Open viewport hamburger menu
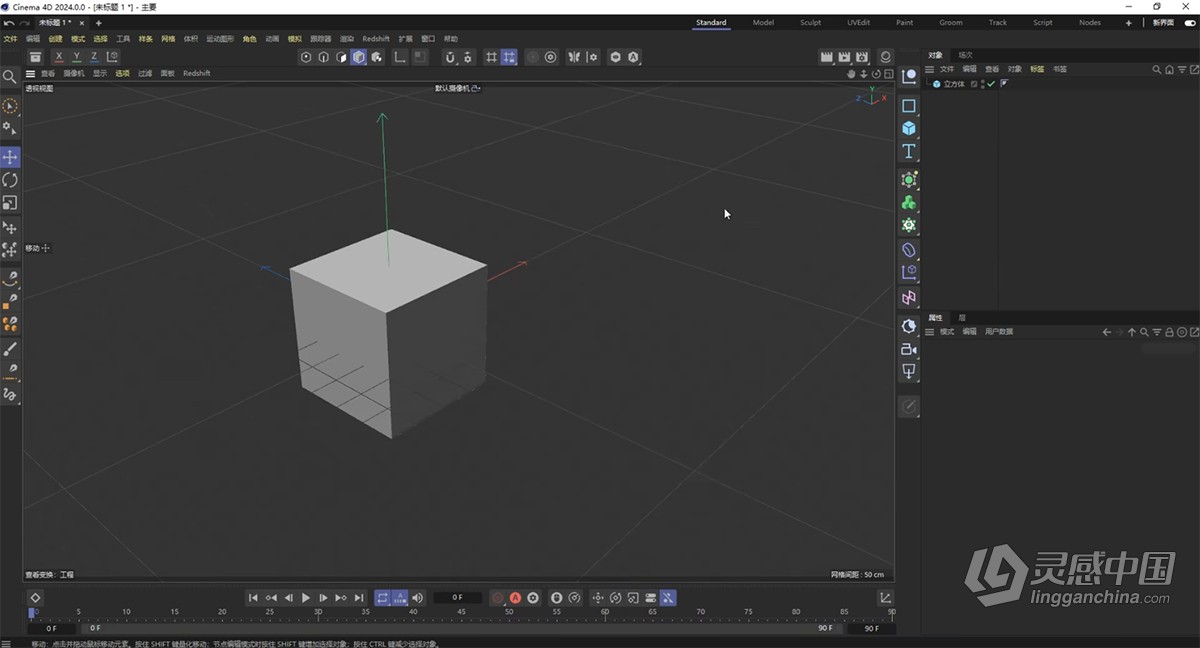The image size is (1200, 648). point(30,73)
